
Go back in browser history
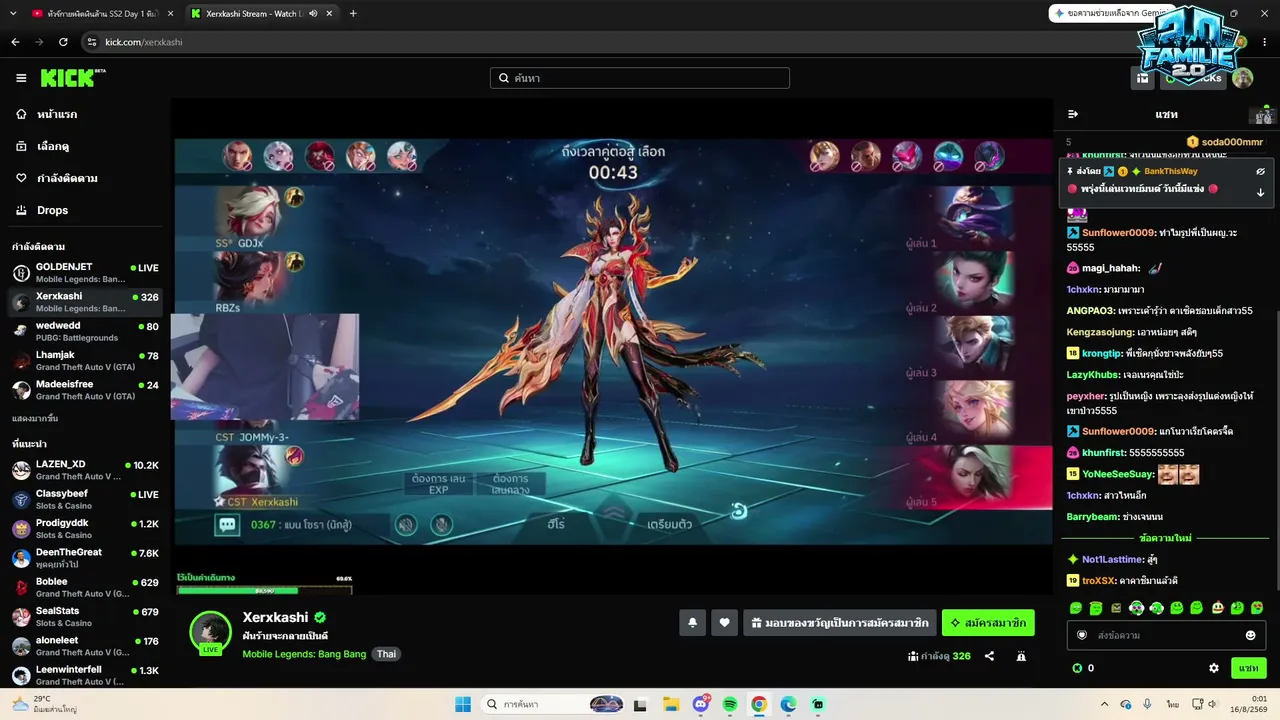click(15, 42)
